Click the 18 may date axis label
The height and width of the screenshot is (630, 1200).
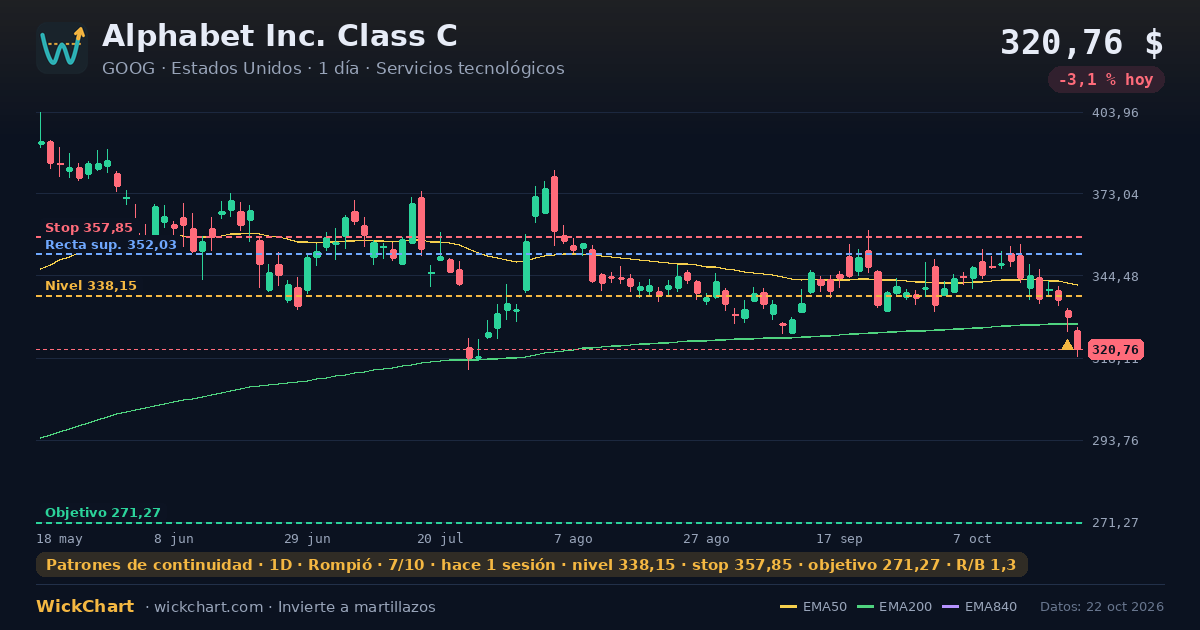coord(59,539)
